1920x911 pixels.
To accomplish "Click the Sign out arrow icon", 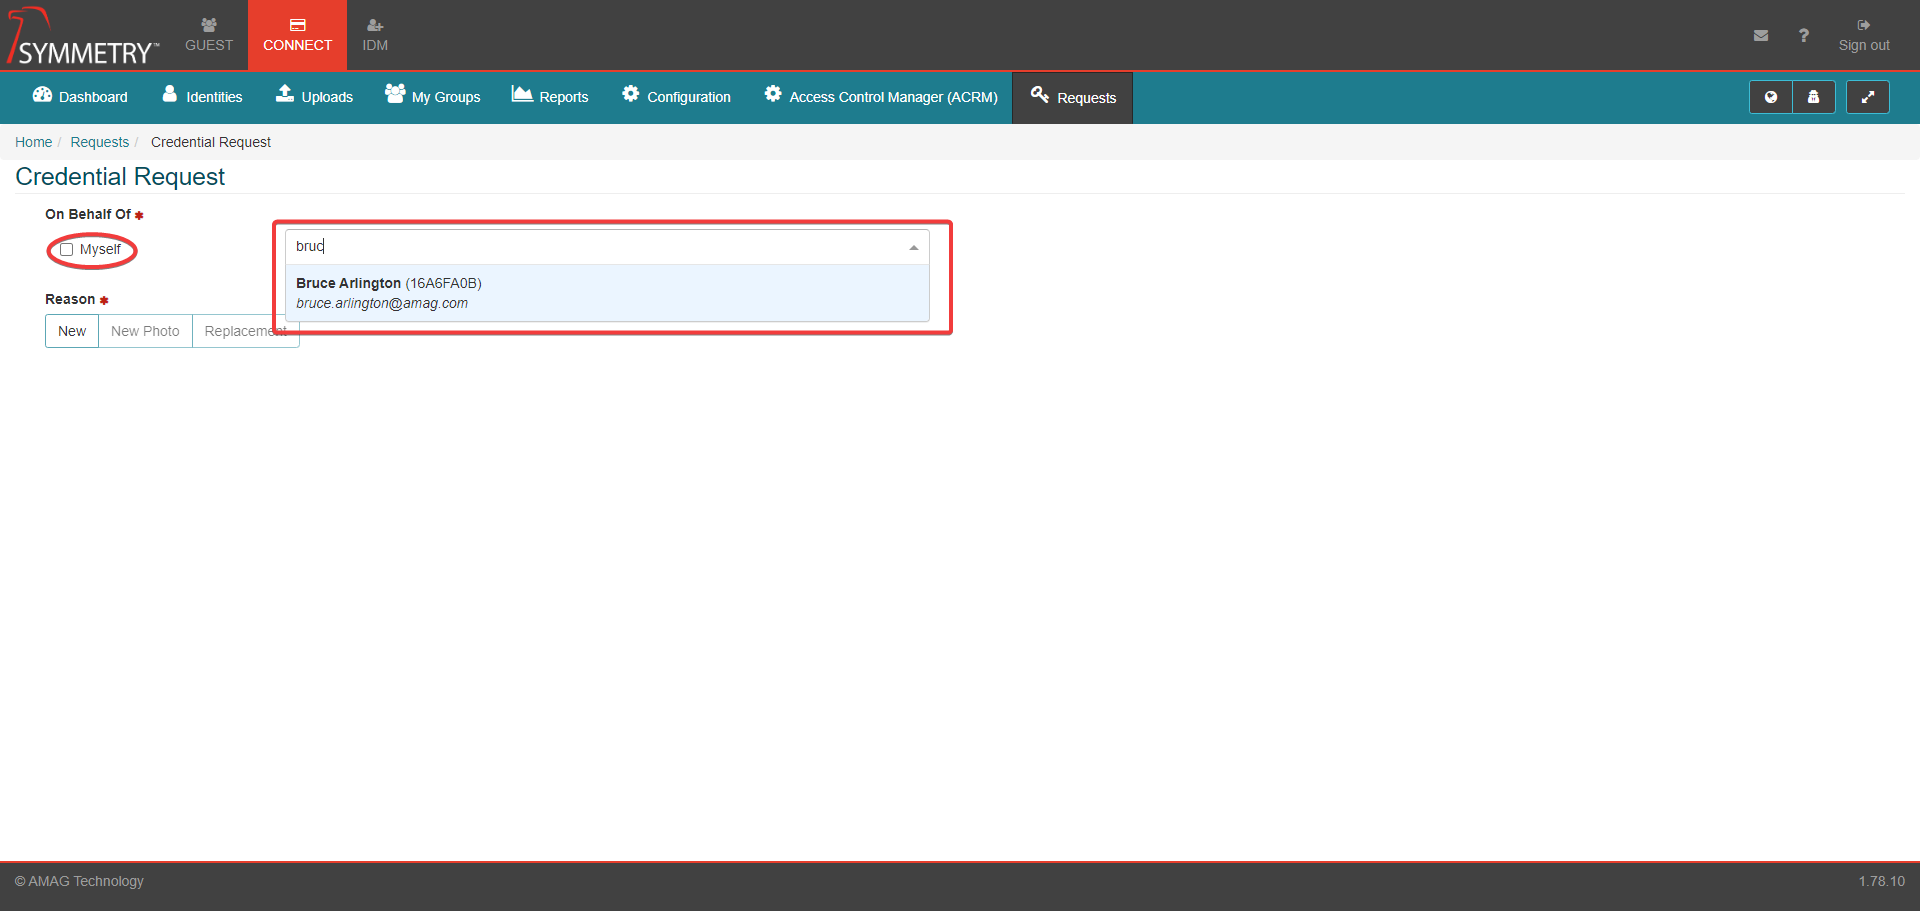I will click(x=1864, y=25).
